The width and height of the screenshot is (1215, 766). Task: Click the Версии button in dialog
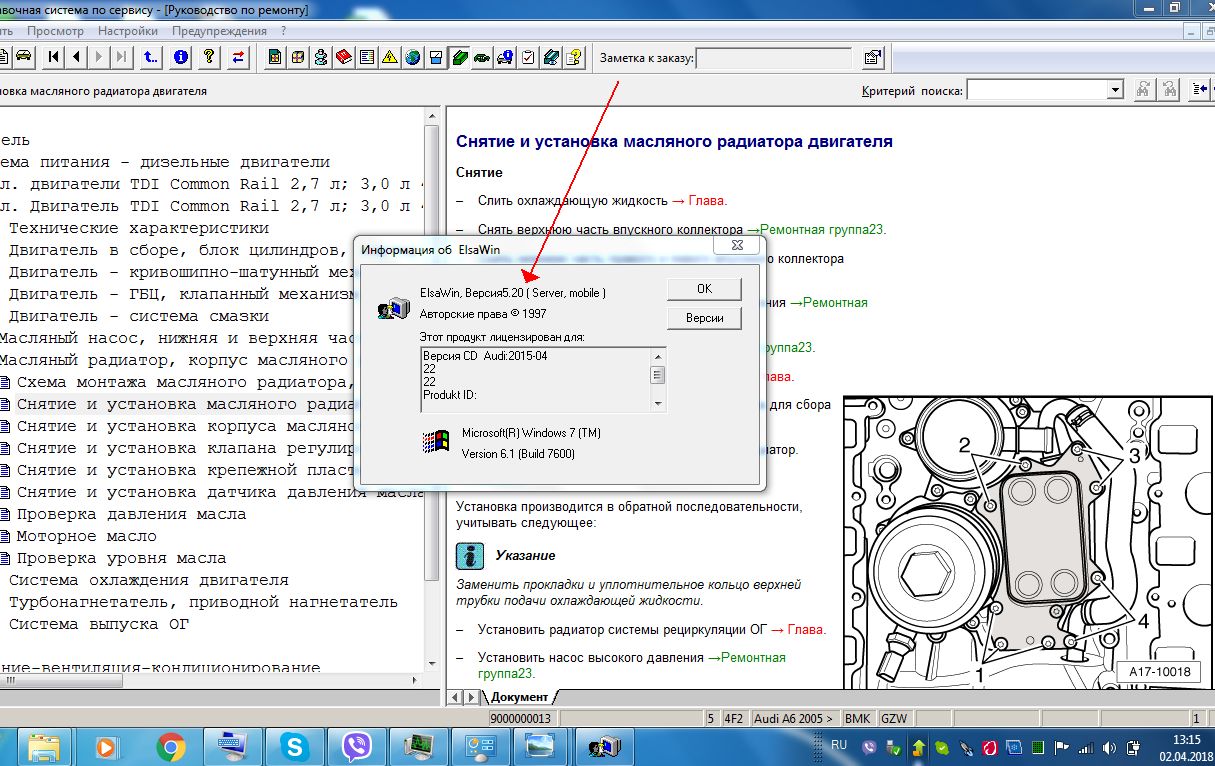click(x=704, y=318)
